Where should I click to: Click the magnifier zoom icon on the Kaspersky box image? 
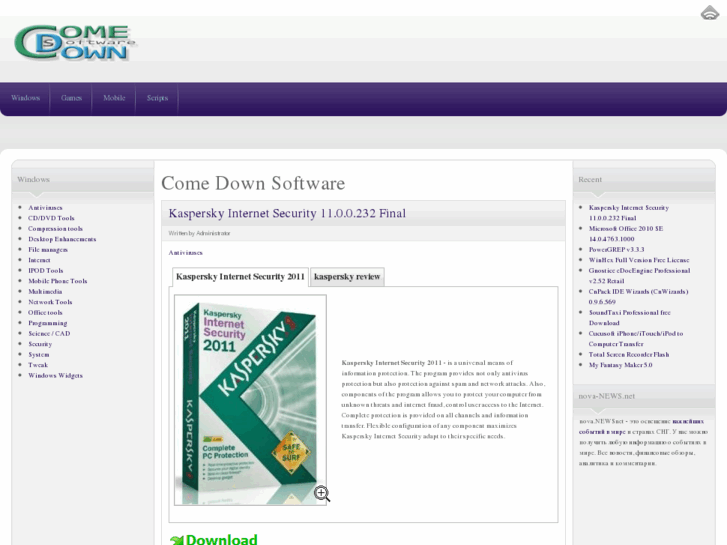click(x=322, y=494)
